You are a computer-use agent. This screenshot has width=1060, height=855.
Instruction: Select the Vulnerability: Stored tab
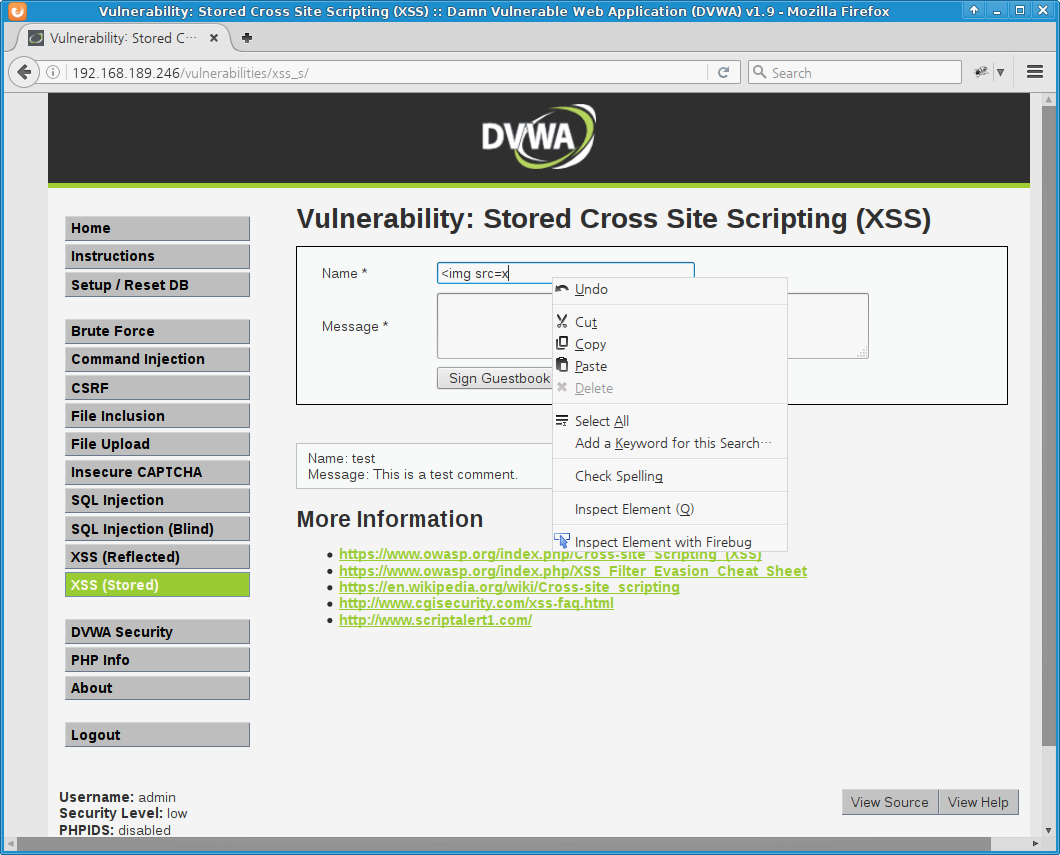pyautogui.click(x=123, y=39)
